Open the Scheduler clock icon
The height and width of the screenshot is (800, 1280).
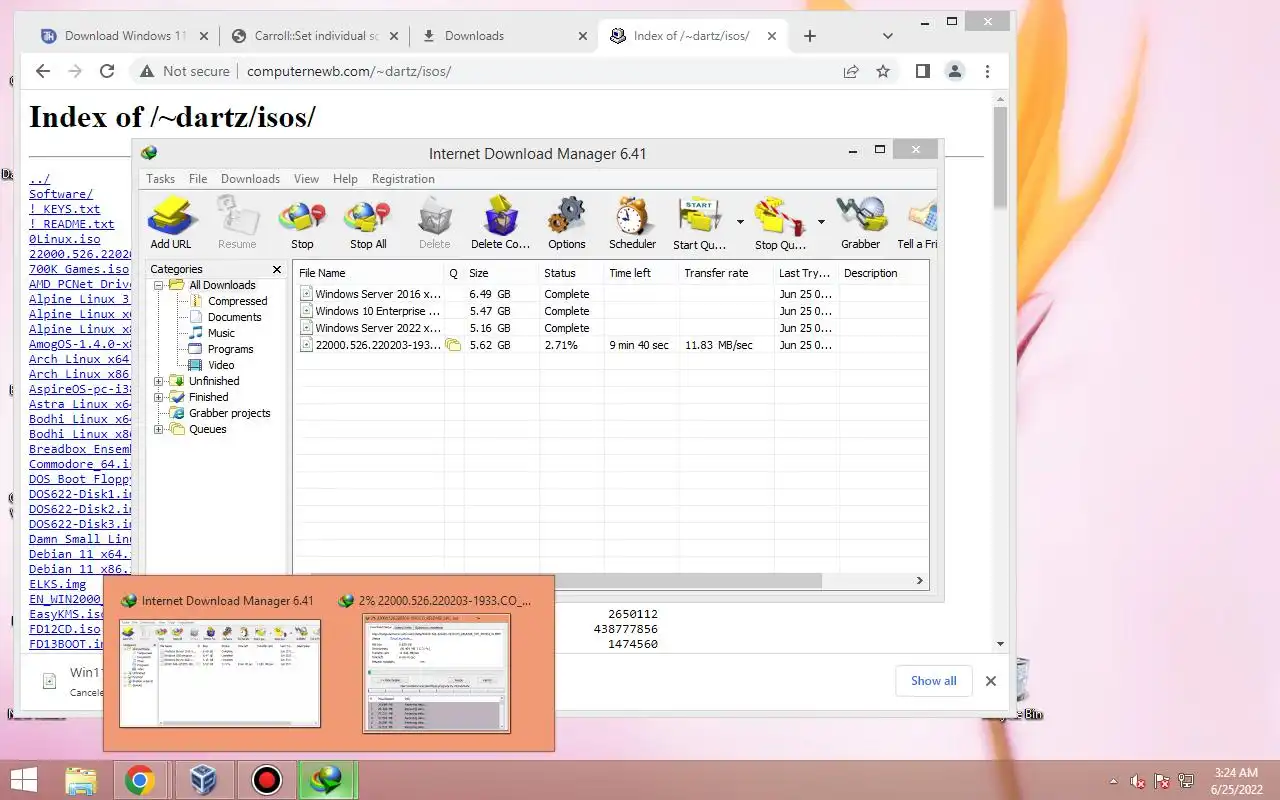(x=633, y=222)
